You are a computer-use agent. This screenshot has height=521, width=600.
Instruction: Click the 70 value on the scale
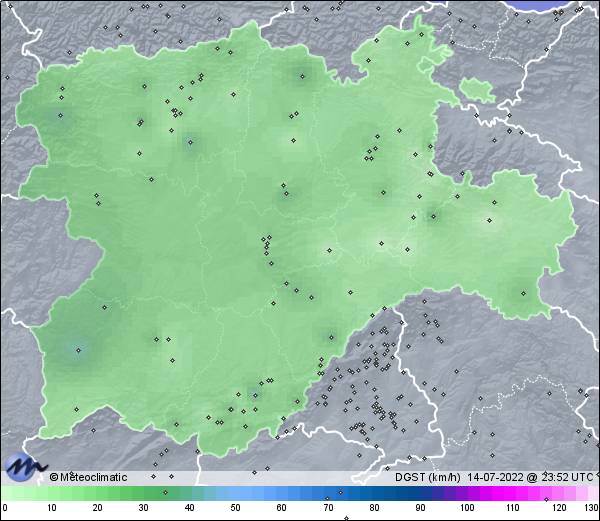(328, 508)
